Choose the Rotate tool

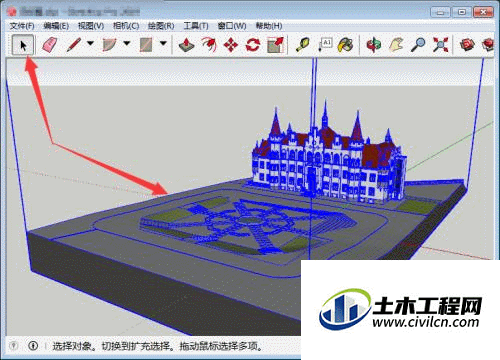(x=253, y=45)
